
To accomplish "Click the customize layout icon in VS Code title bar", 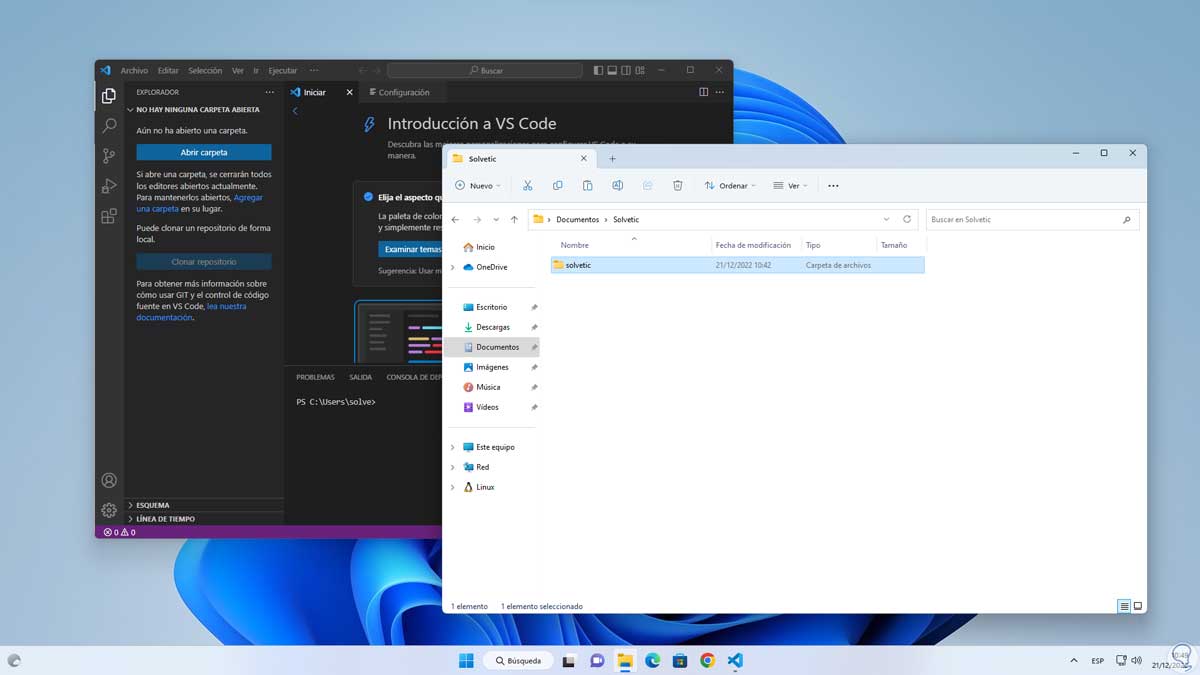I will (641, 70).
